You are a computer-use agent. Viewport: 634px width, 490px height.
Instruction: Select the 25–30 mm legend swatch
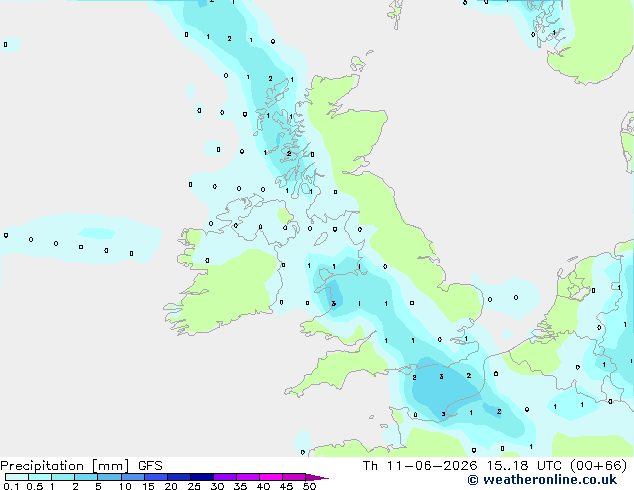click(202, 477)
